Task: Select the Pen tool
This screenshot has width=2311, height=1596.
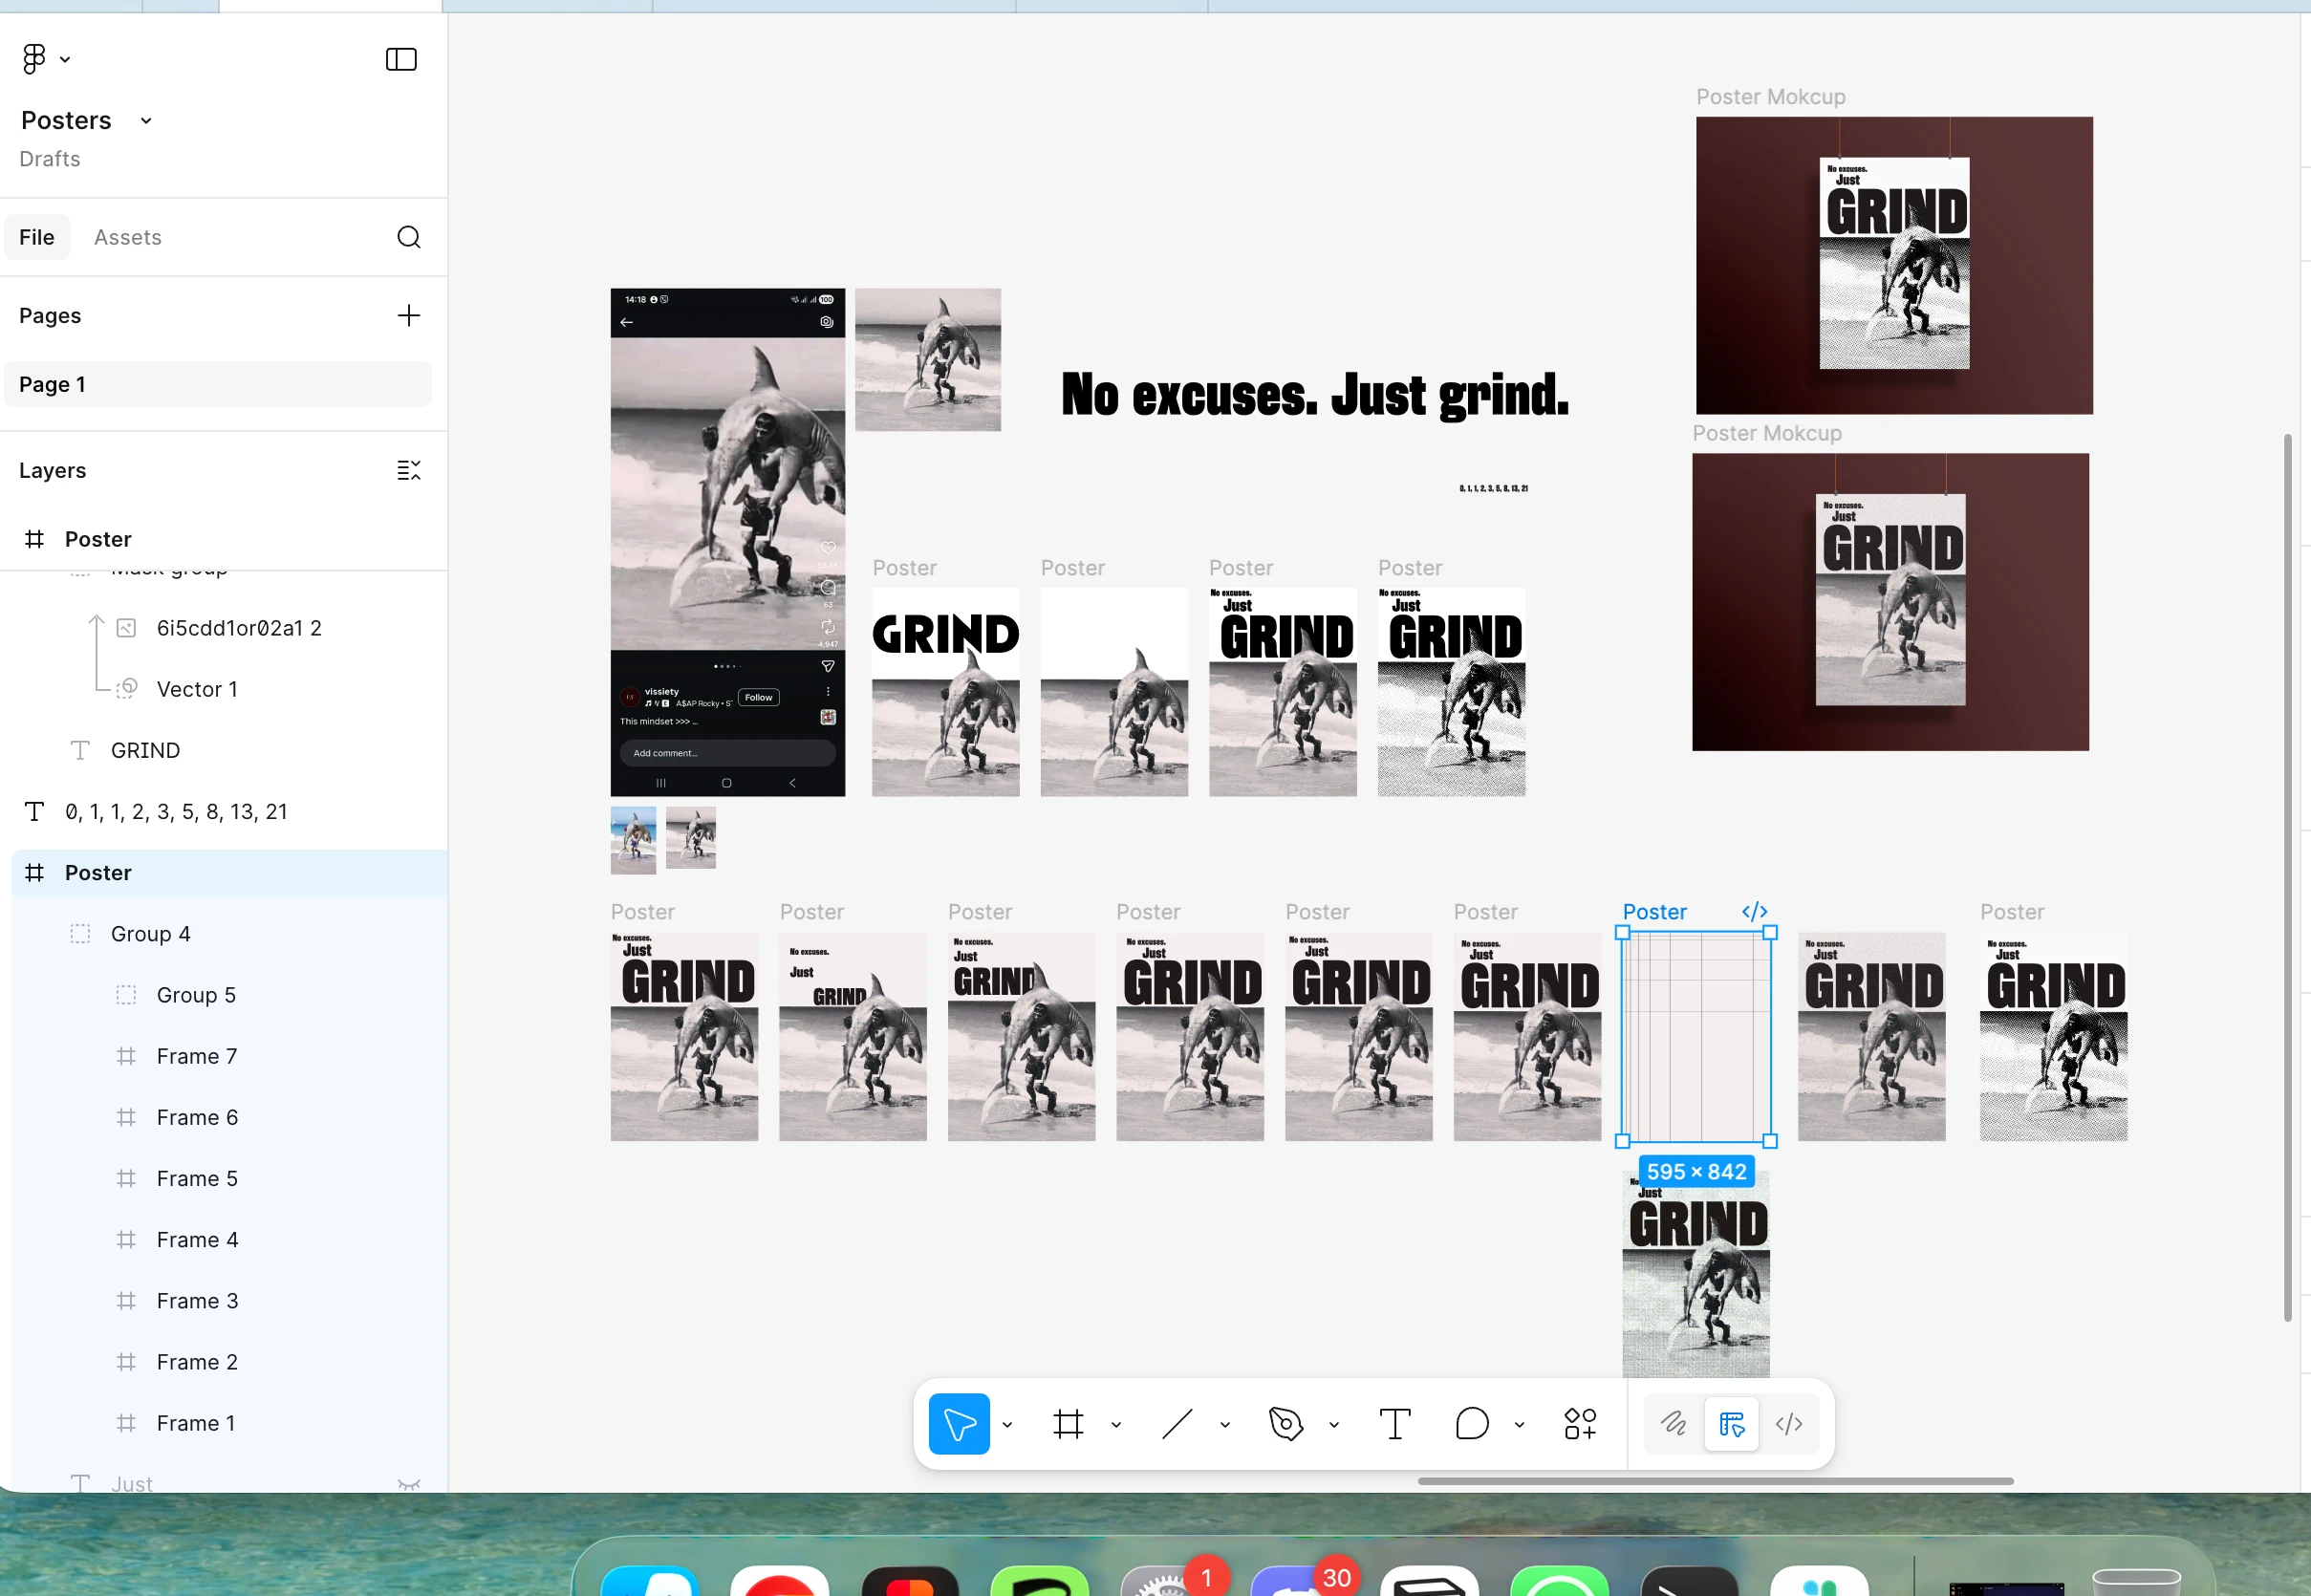Action: coord(1286,1423)
